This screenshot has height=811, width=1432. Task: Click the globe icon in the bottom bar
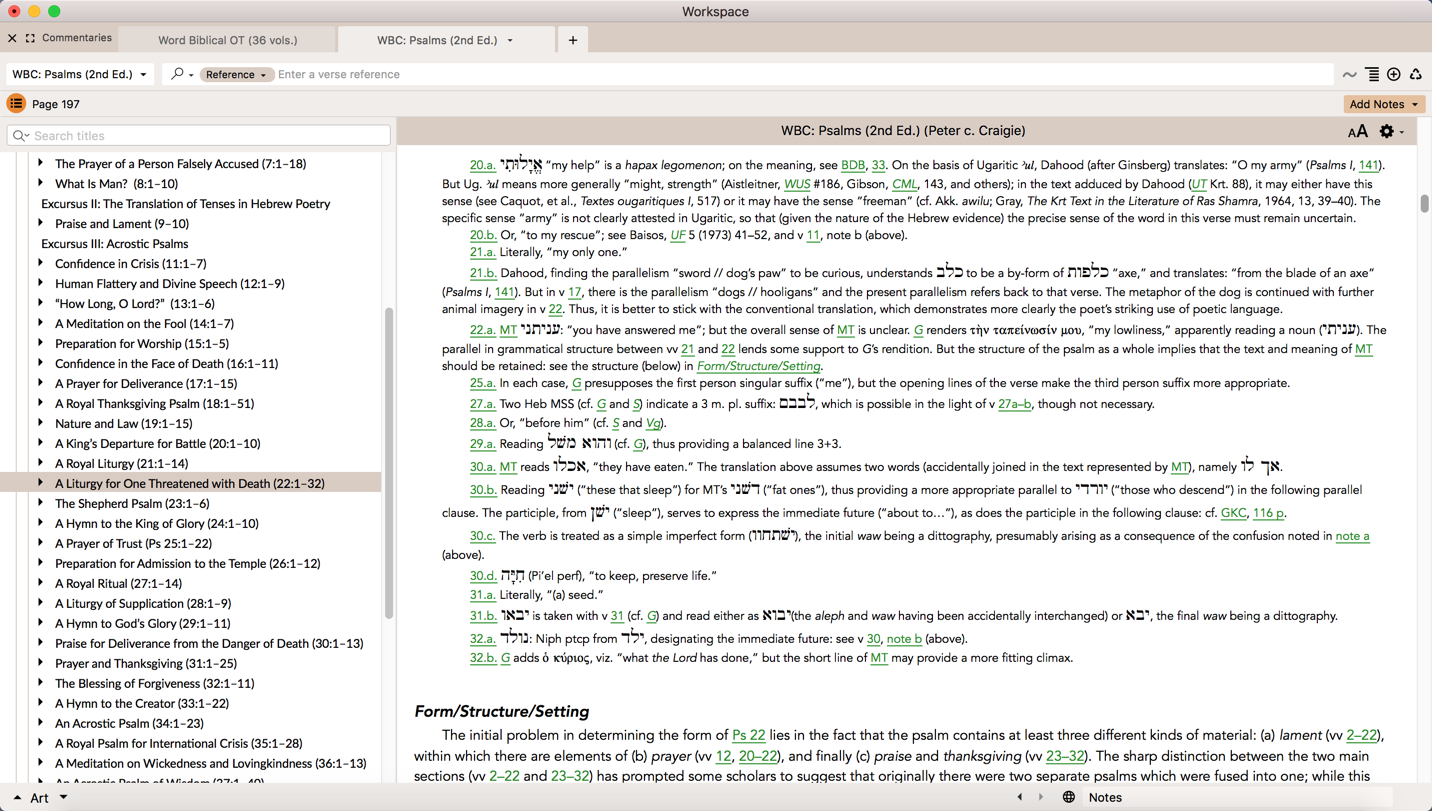click(x=1069, y=798)
